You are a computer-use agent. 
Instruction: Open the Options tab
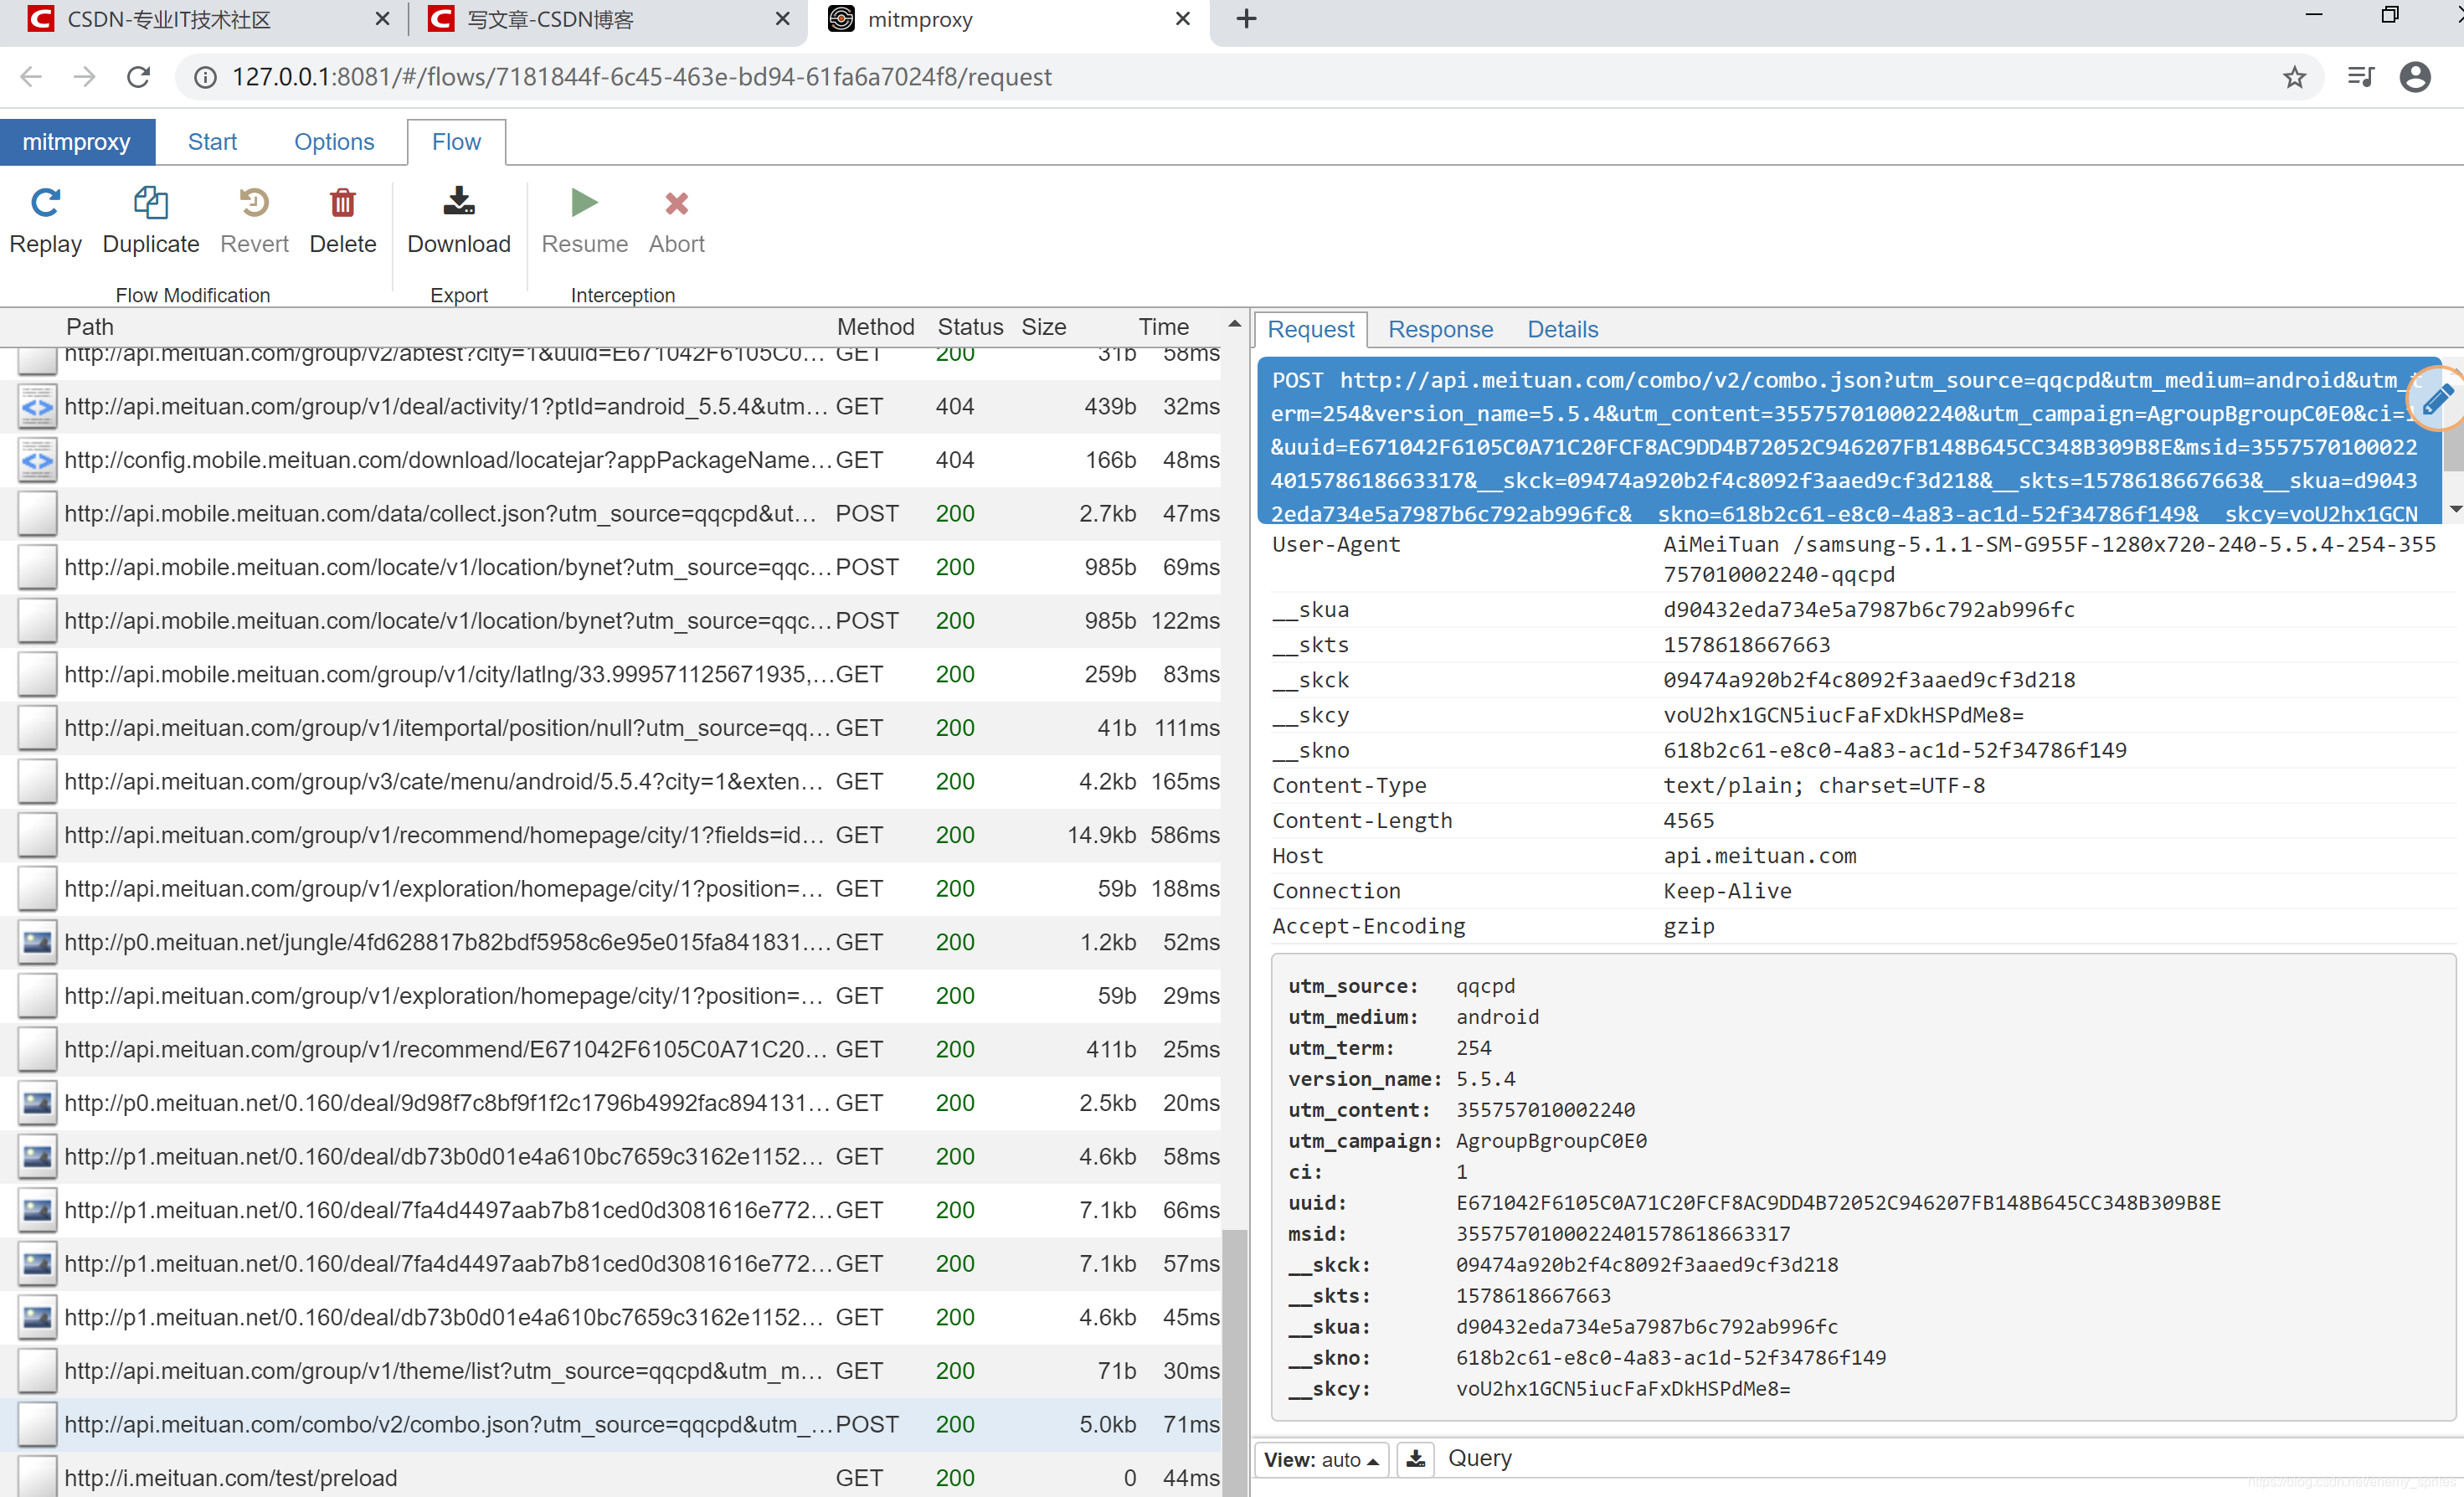pos(334,142)
